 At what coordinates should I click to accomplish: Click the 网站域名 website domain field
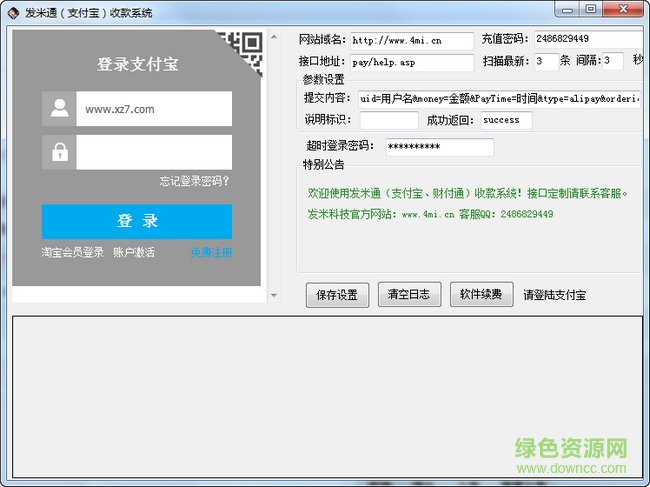coord(412,41)
